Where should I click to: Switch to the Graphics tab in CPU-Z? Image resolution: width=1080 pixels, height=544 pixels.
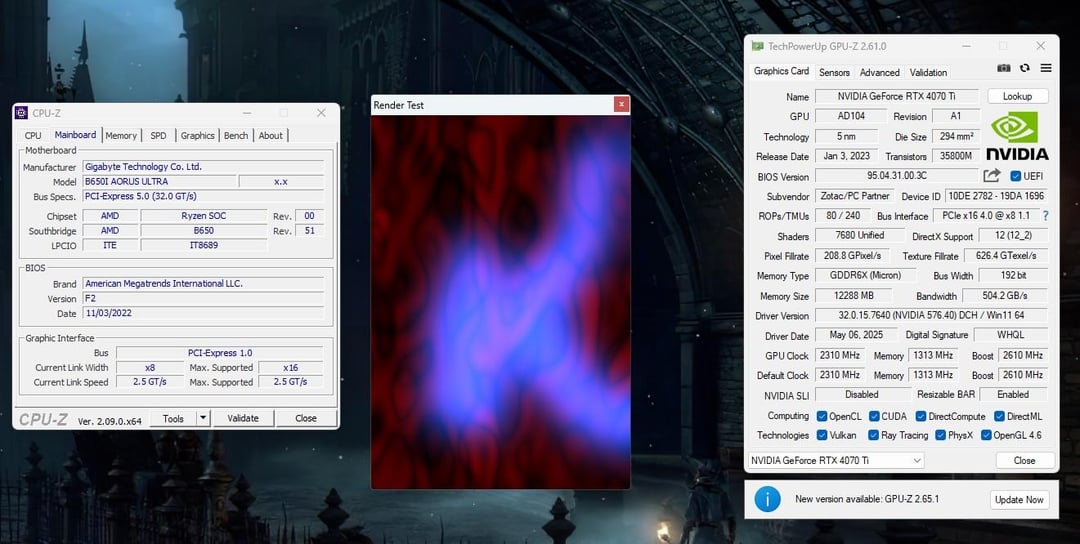click(198, 136)
